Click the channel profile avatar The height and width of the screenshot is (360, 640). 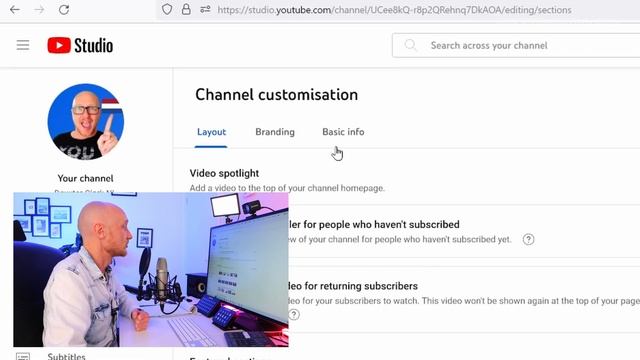tap(86, 122)
